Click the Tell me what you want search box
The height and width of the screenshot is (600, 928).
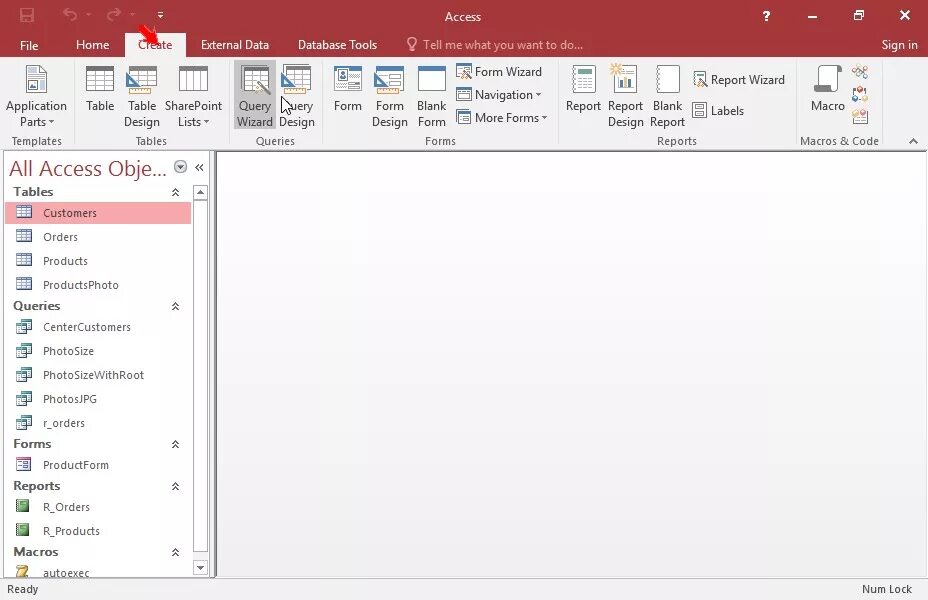tap(495, 45)
